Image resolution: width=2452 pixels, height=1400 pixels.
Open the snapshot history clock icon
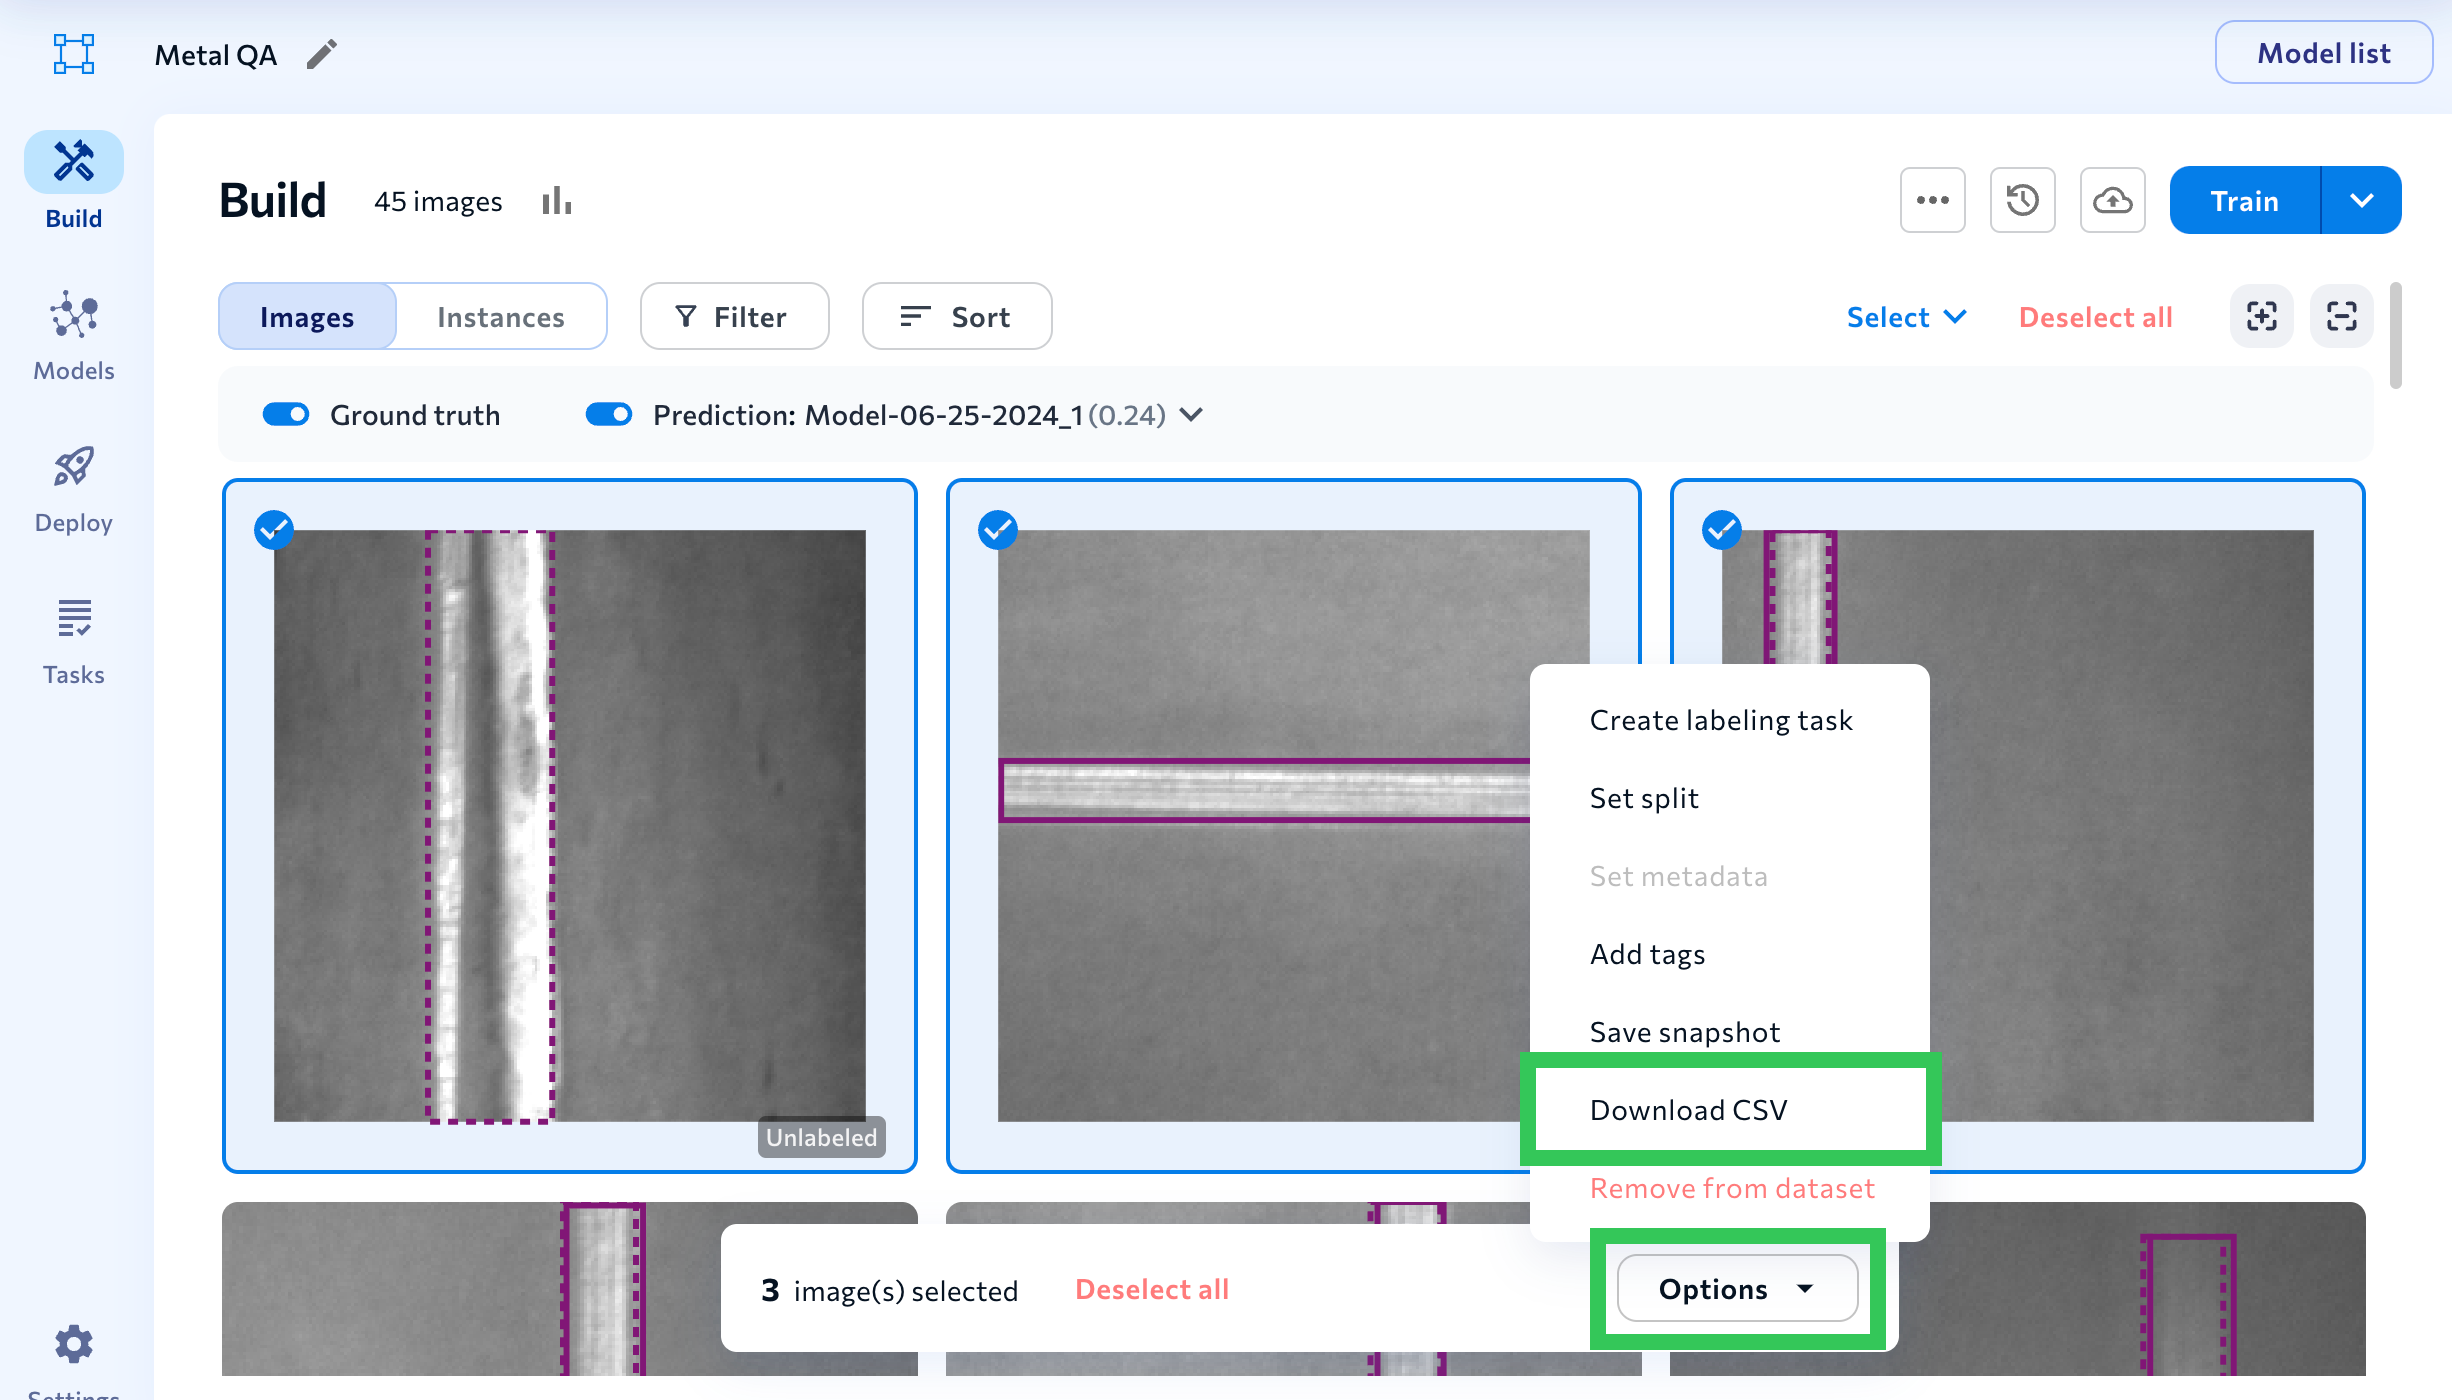[2023, 200]
